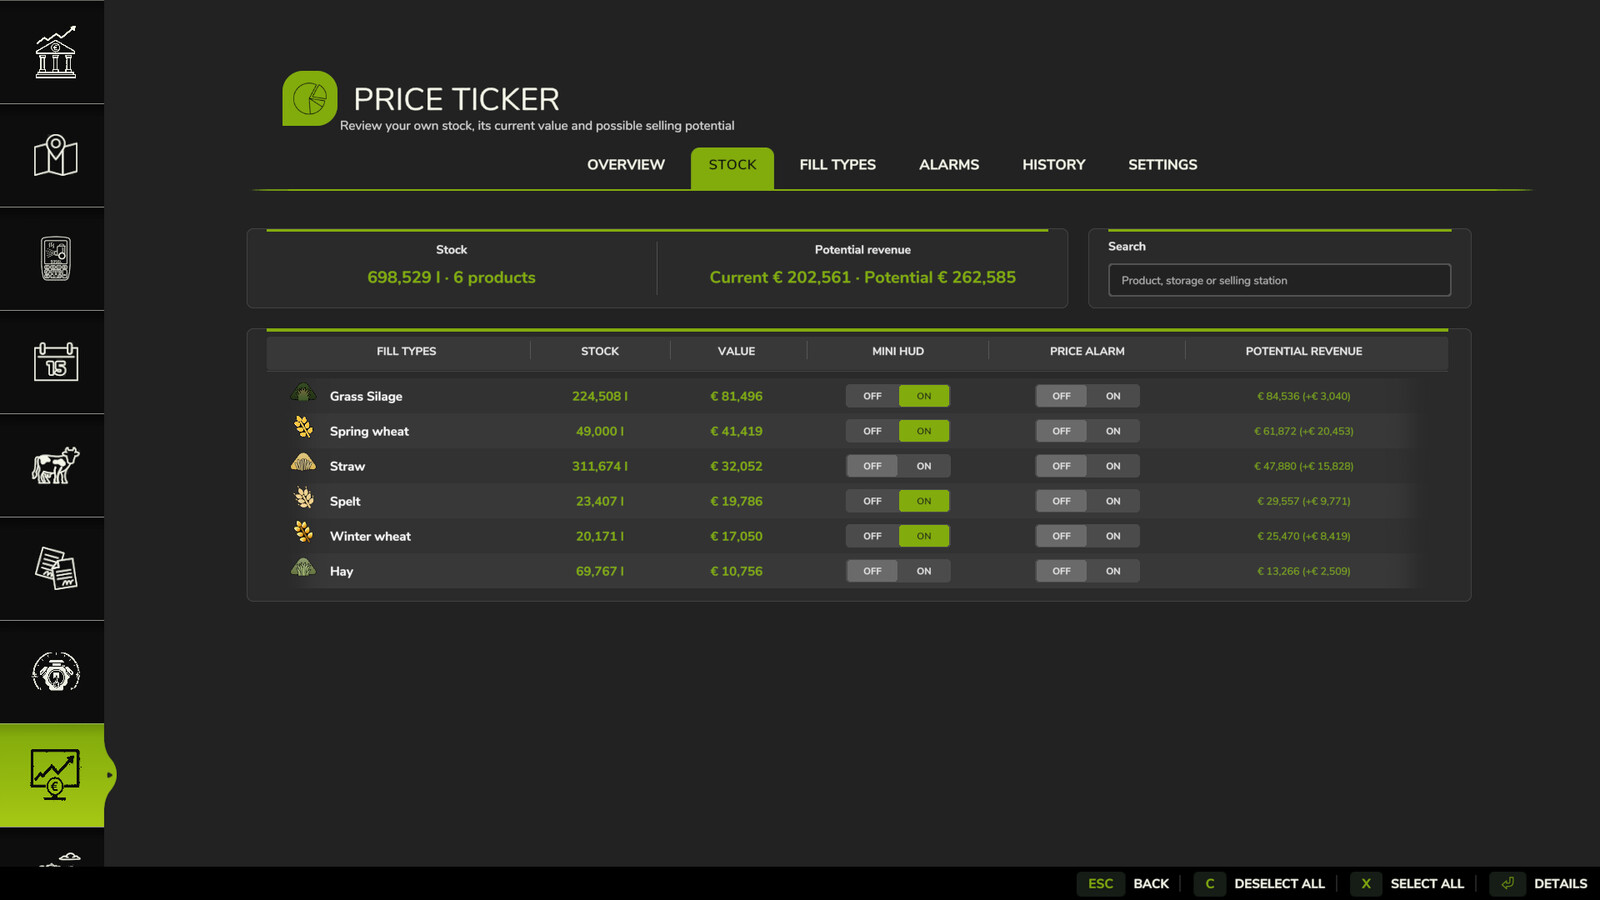Open the contracts papers icon in sidebar
Viewport: 1600px width, 900px height.
coord(55,568)
